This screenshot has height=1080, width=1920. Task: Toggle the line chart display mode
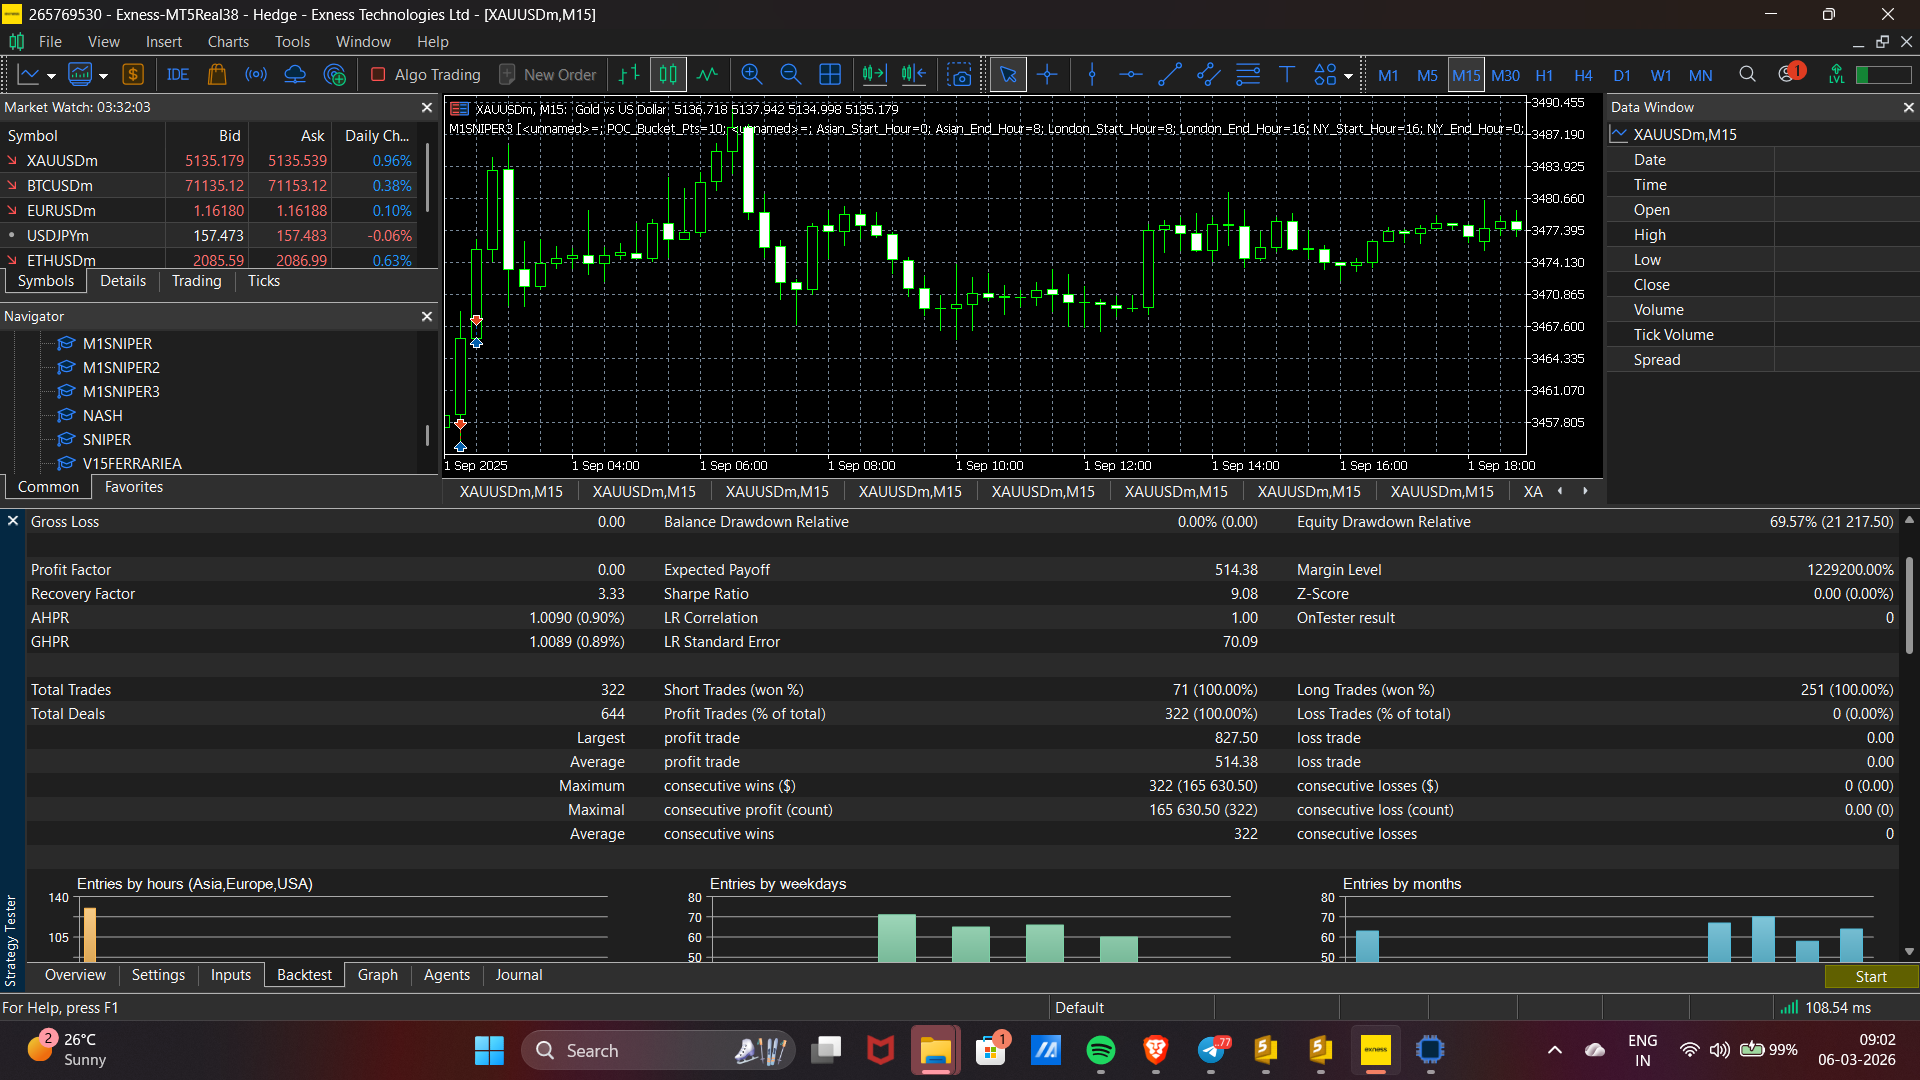[707, 74]
